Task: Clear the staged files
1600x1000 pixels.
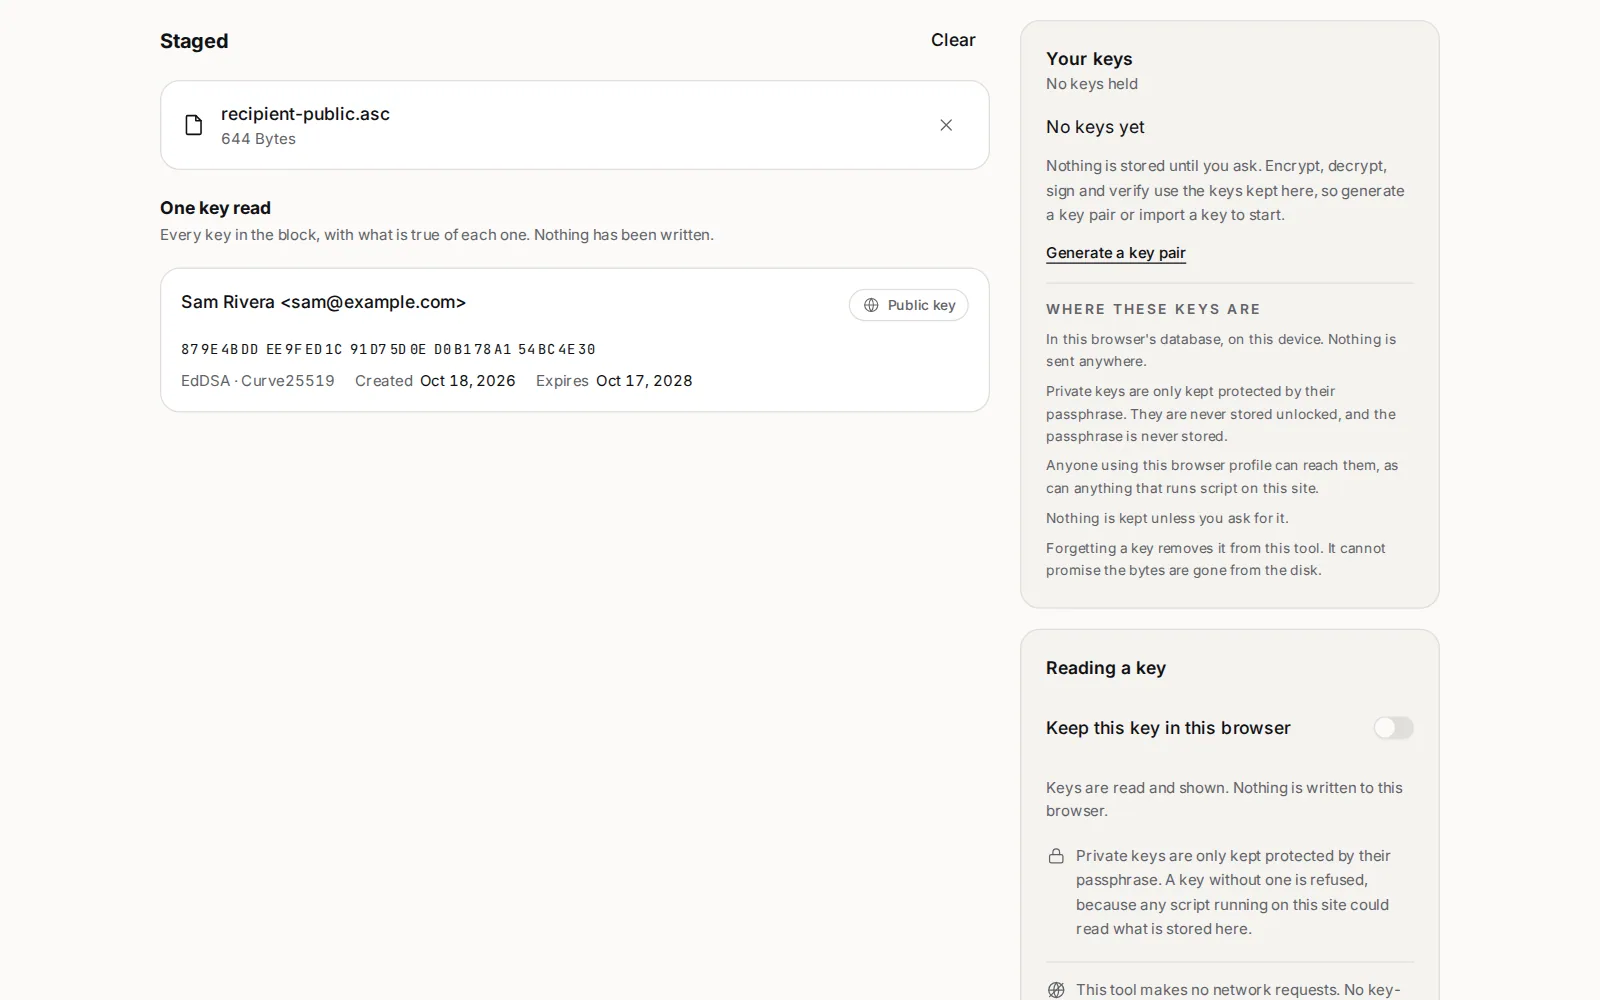Action: 953,40
